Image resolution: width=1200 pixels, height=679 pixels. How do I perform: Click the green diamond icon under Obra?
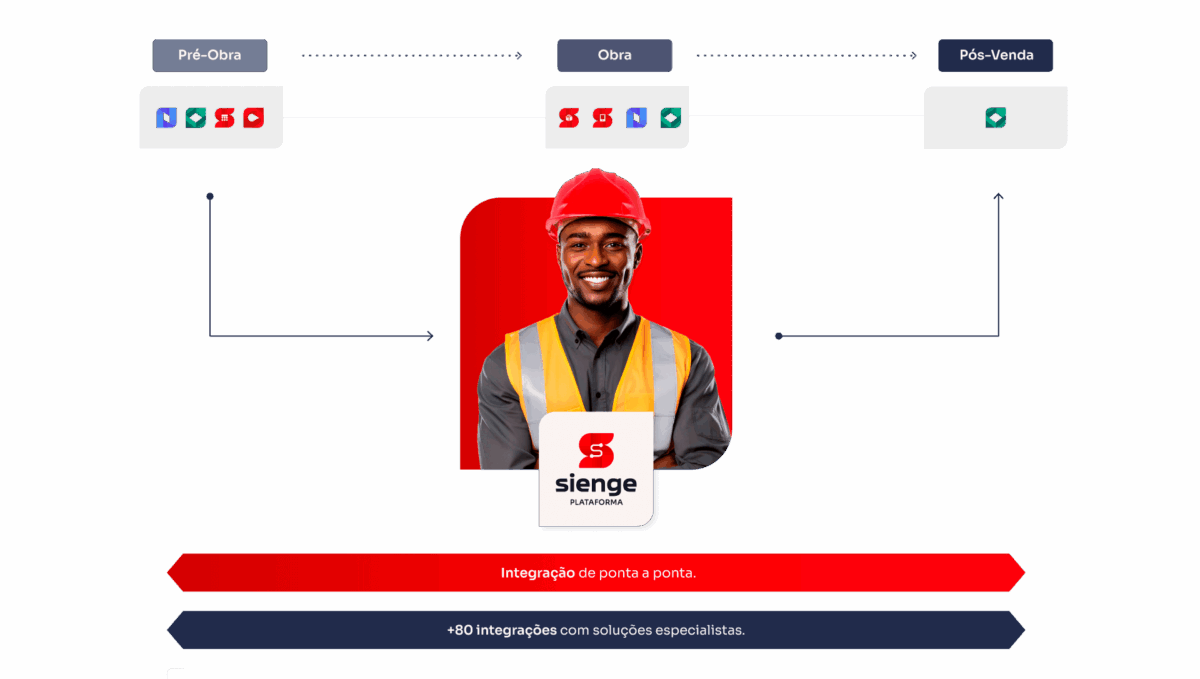click(669, 118)
